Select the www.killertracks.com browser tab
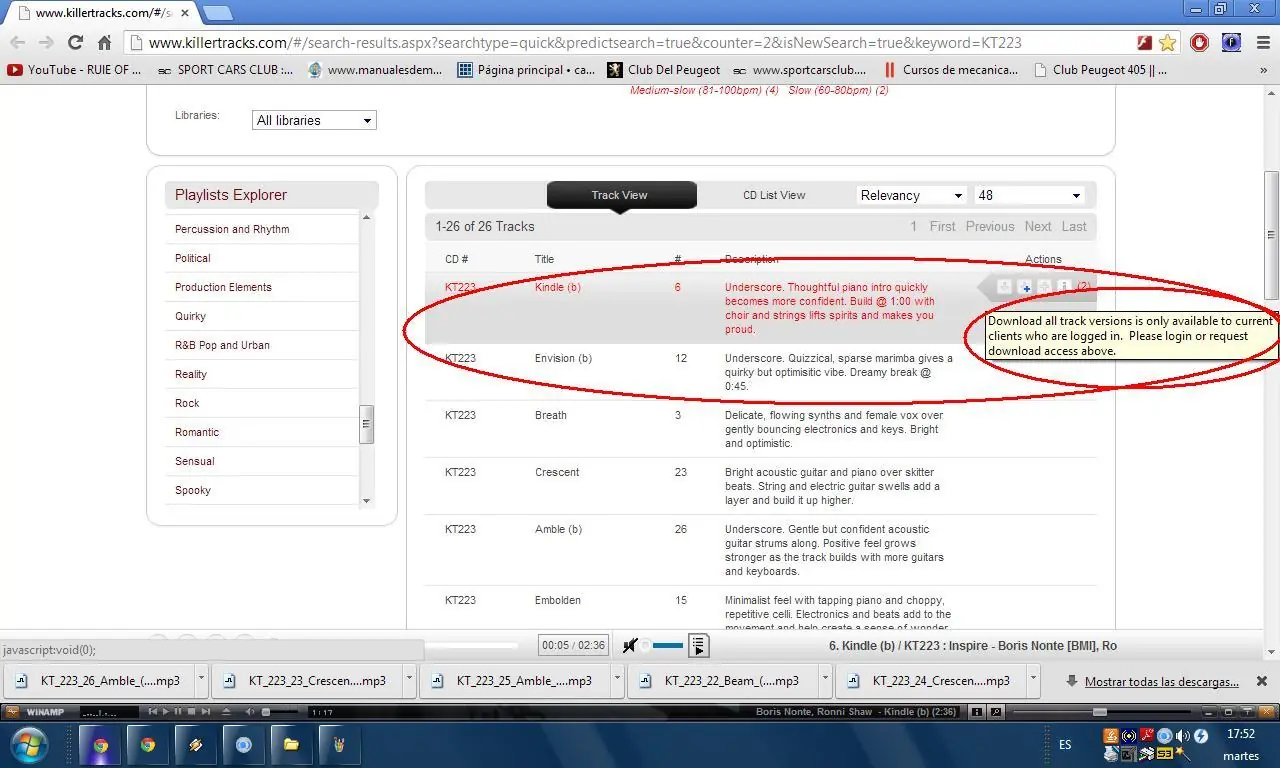Viewport: 1280px width, 768px height. pos(103,13)
